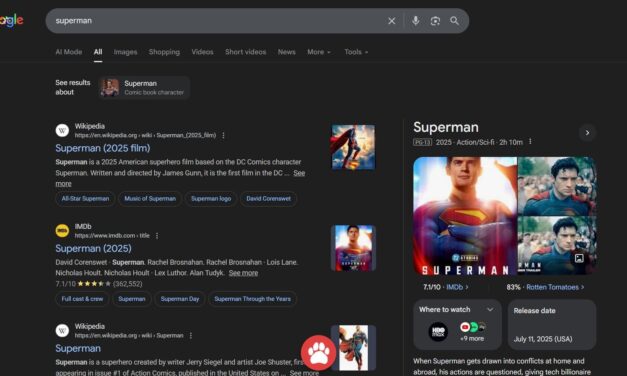Switch to Images tab

[x=125, y=52]
